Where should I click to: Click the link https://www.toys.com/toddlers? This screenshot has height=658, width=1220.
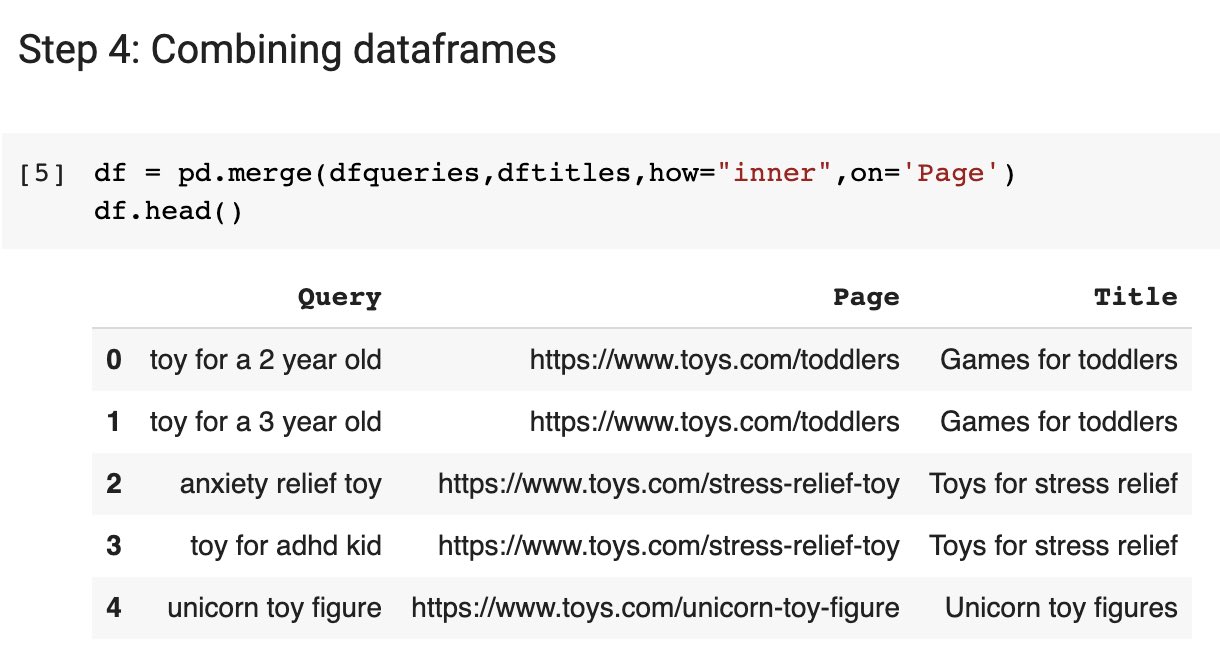(713, 359)
